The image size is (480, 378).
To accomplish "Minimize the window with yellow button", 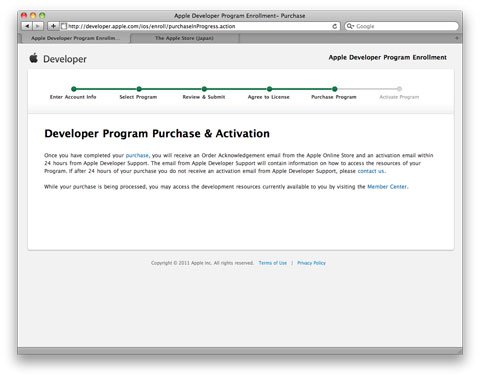I will click(33, 15).
